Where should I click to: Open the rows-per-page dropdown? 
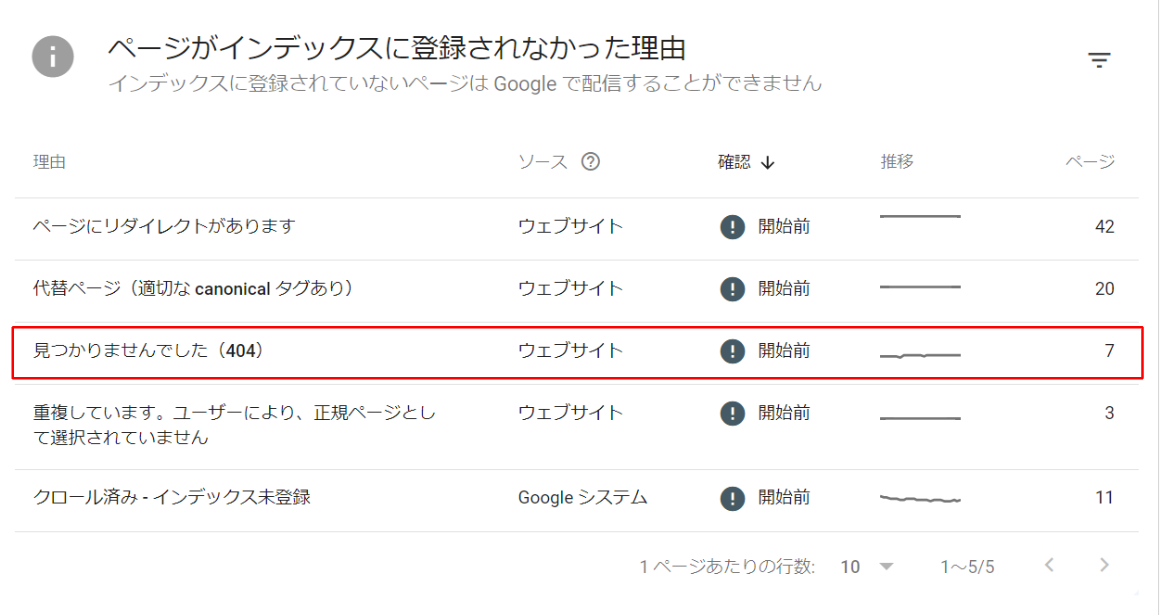pyautogui.click(x=868, y=566)
